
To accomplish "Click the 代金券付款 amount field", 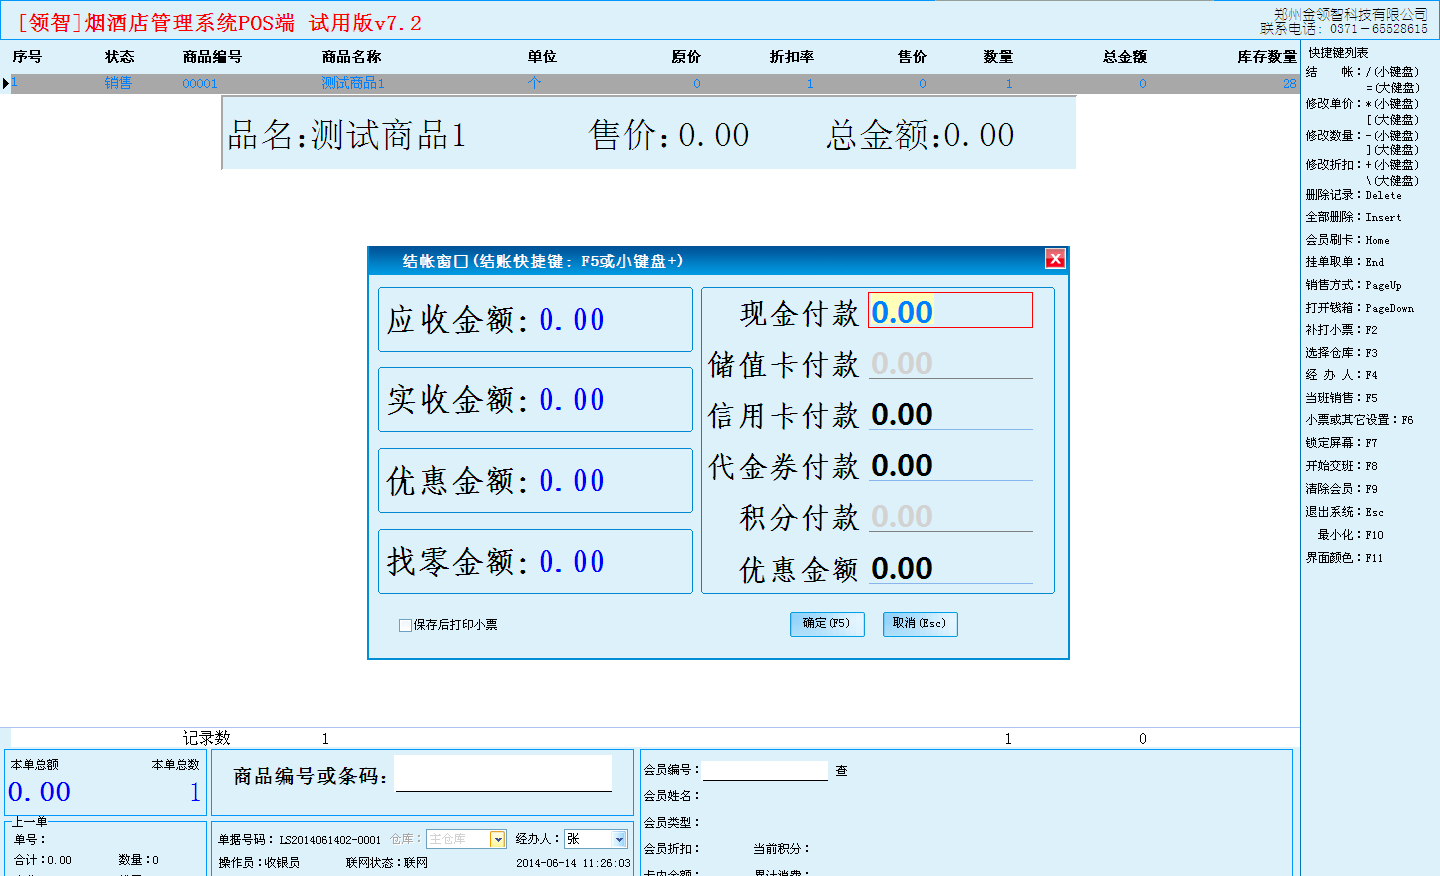I will pos(949,465).
